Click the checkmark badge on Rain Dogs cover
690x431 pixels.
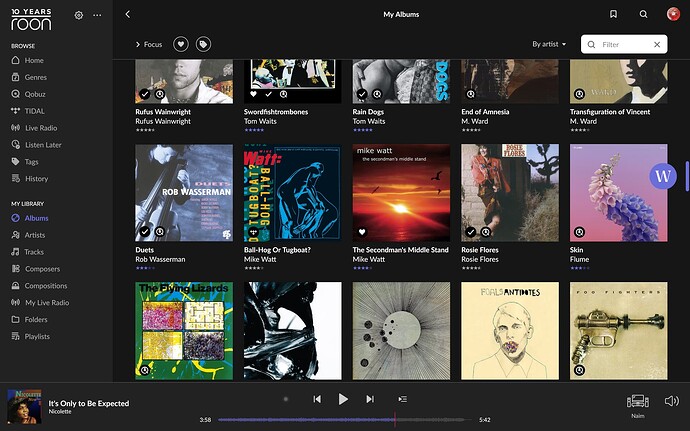coord(362,94)
